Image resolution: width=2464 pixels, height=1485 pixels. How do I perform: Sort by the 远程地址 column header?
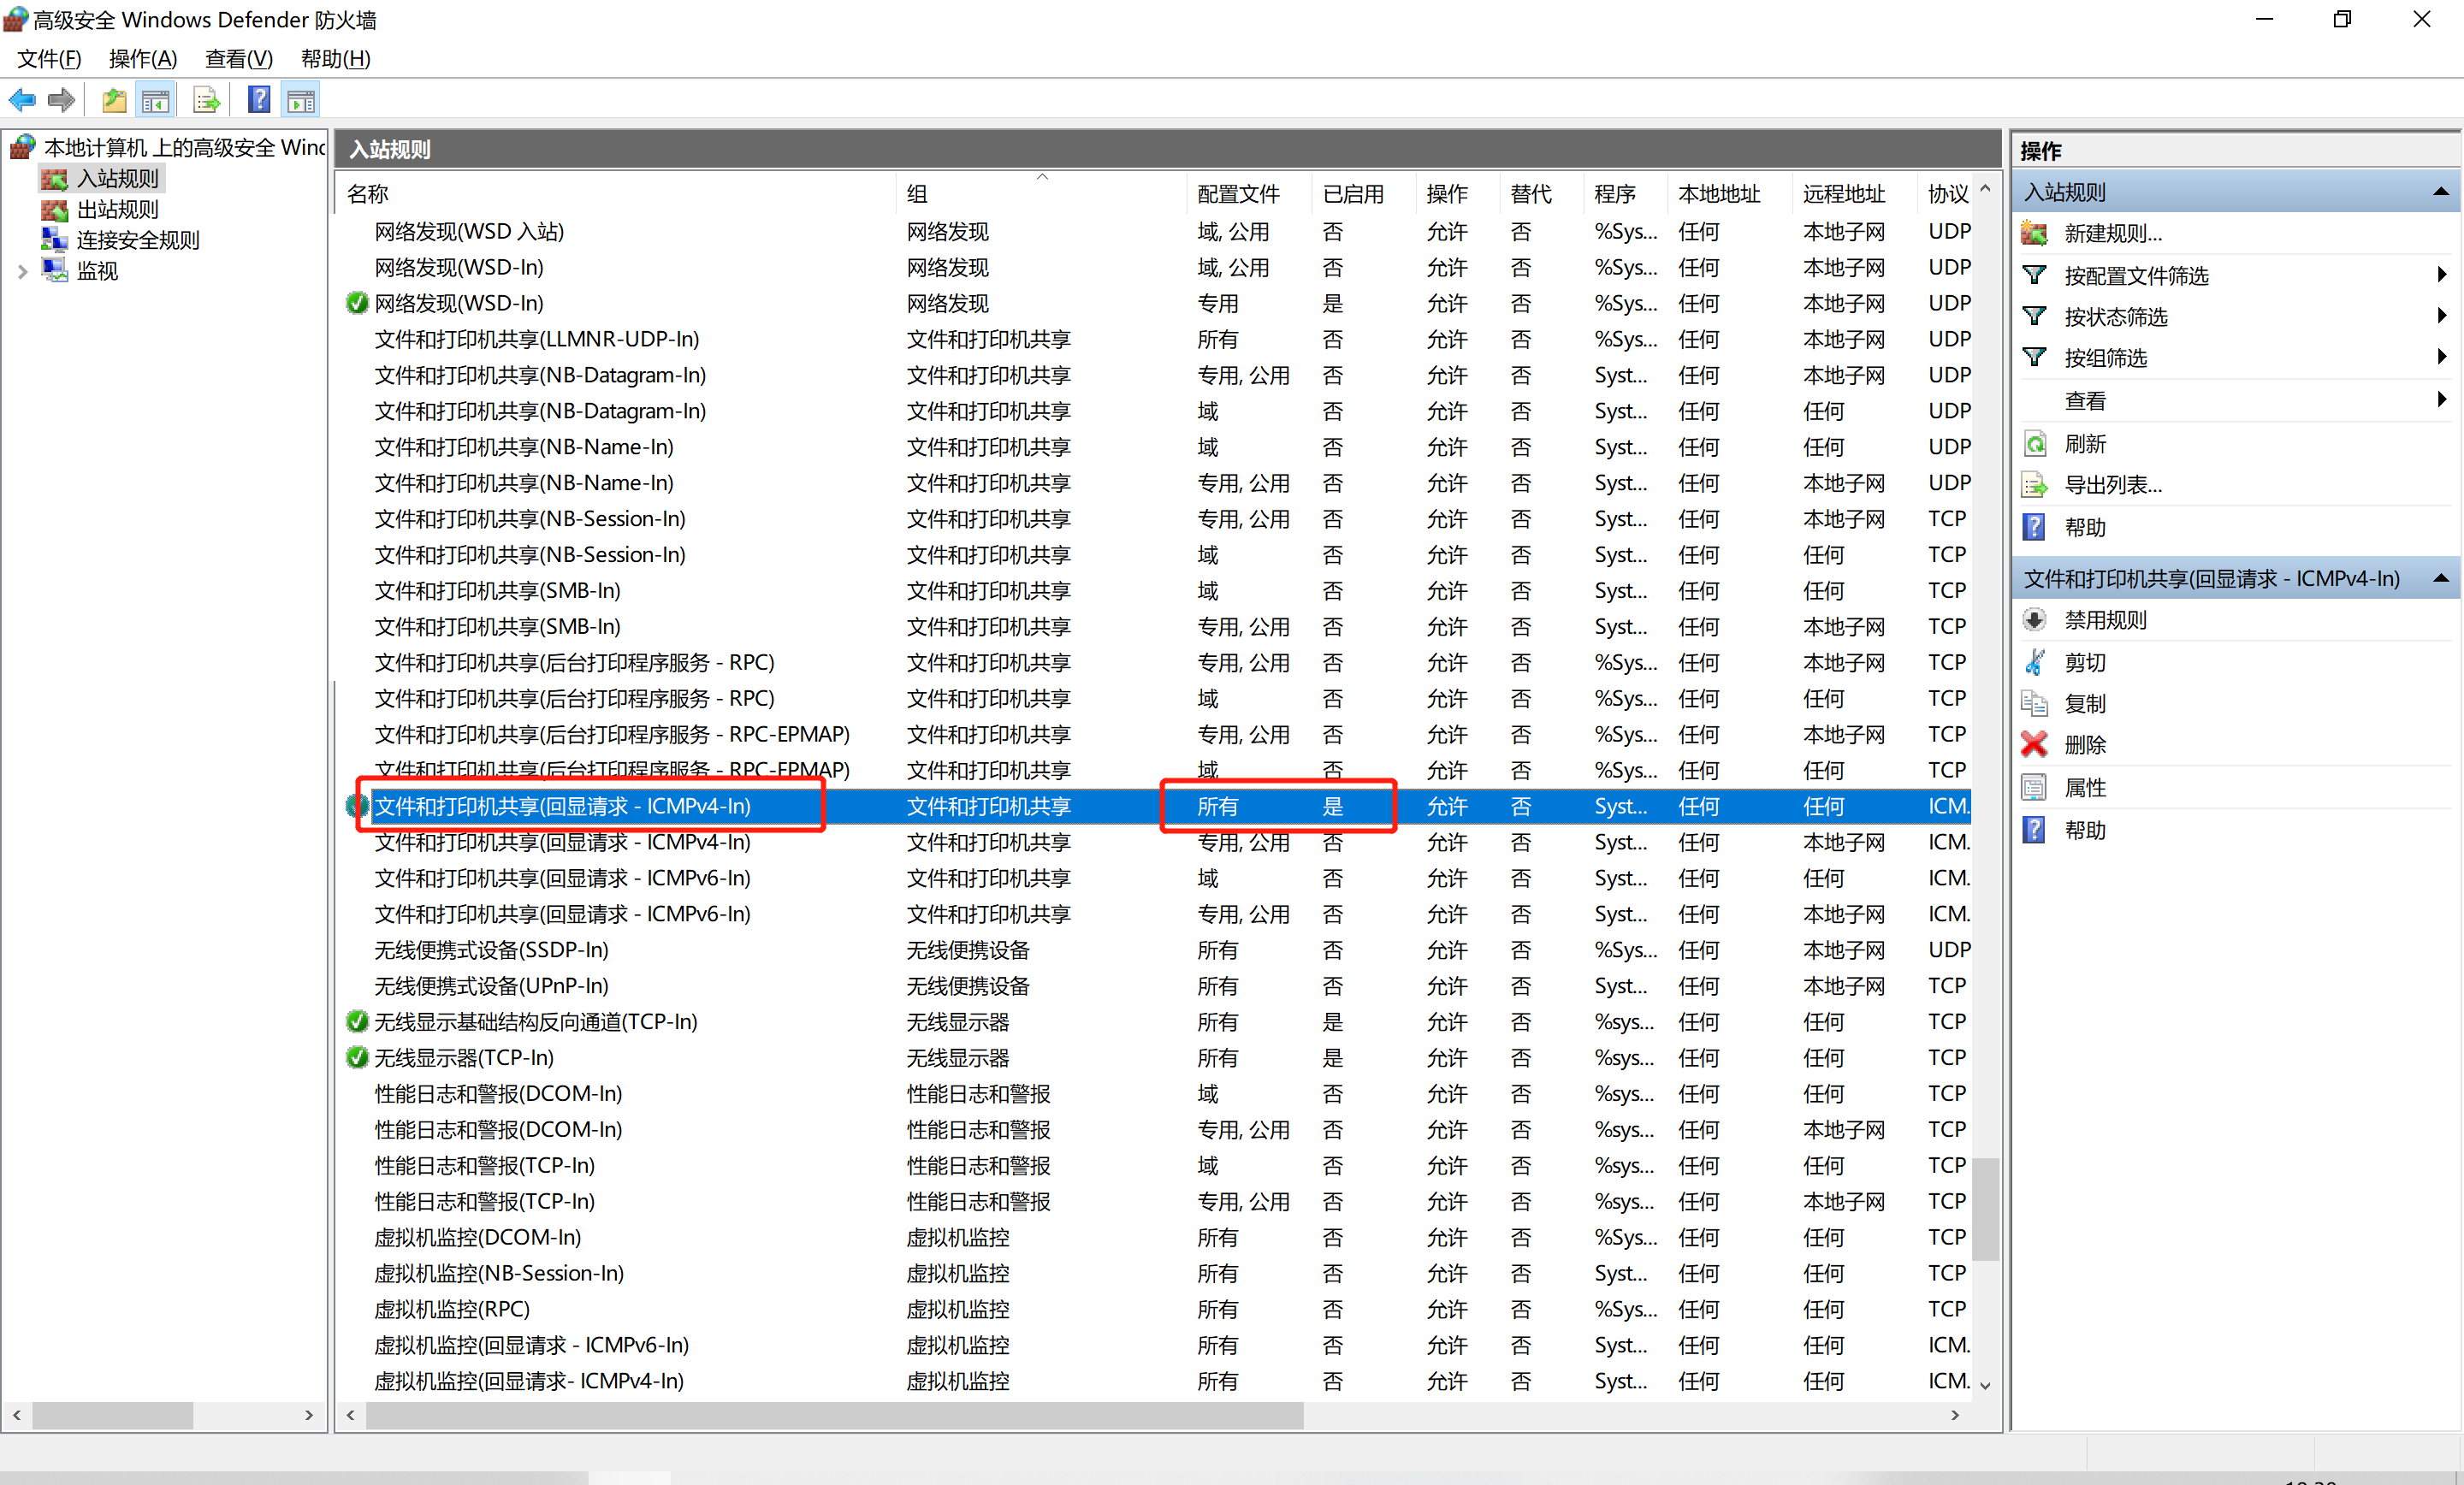coord(1853,193)
